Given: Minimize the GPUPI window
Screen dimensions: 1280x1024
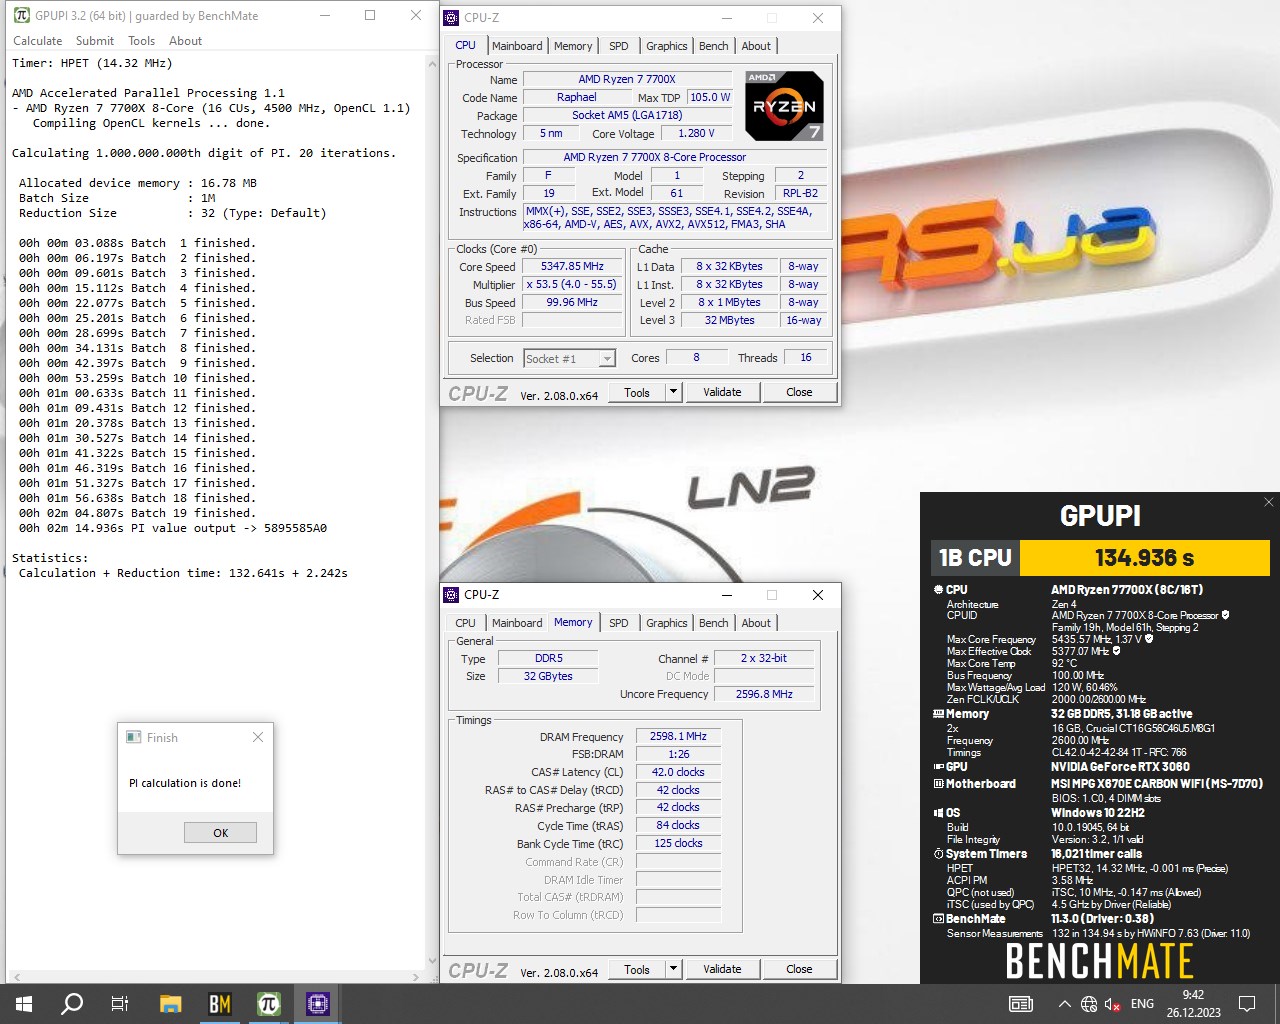Looking at the screenshot, I should pos(323,15).
